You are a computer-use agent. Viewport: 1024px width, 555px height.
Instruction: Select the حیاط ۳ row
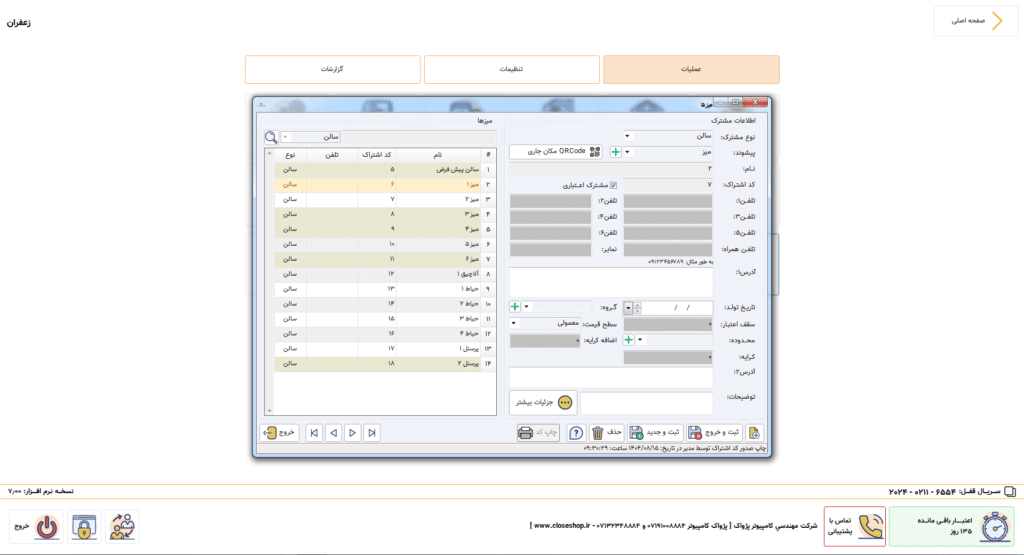[x=385, y=319]
